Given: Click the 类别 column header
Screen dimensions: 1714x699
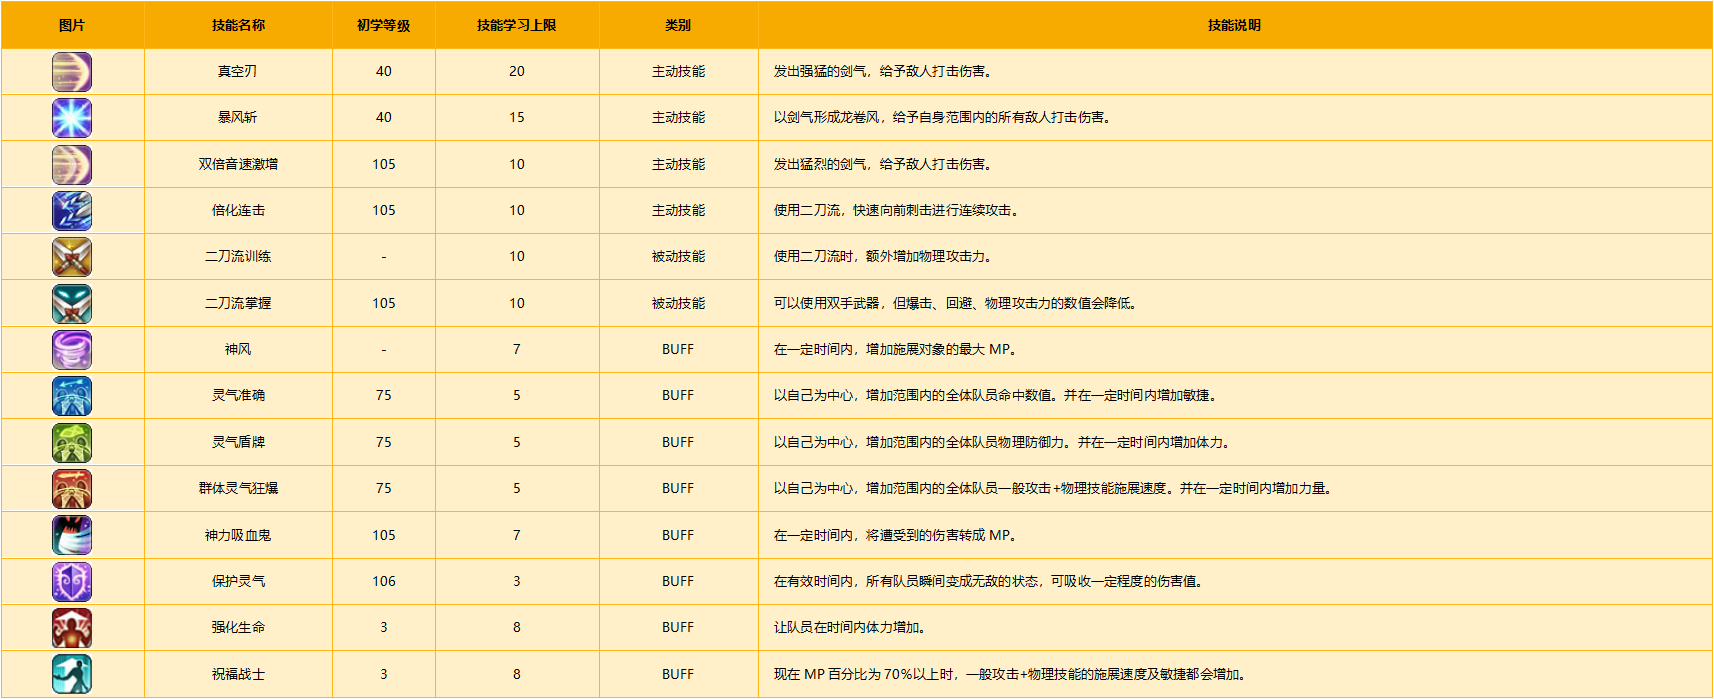Looking at the screenshot, I should coord(678,25).
